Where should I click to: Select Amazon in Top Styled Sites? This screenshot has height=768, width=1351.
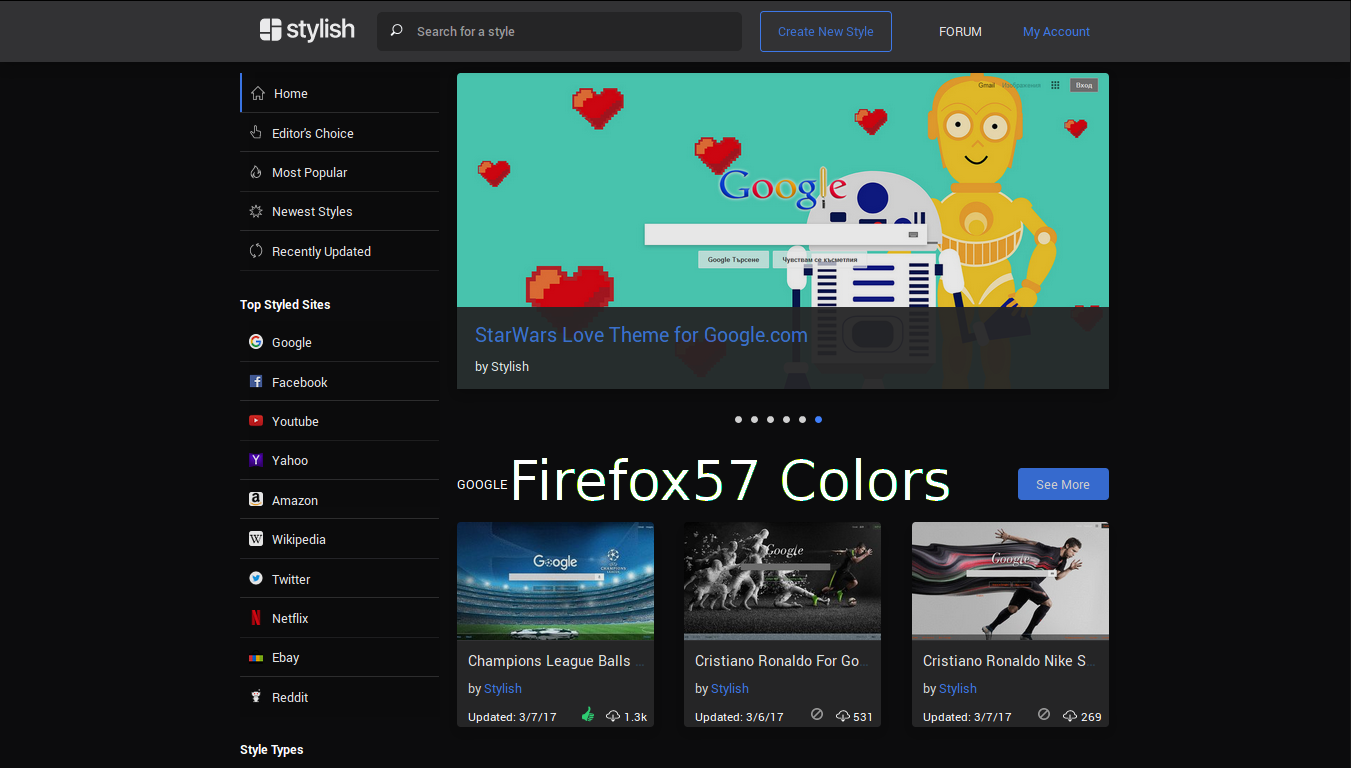(x=339, y=500)
